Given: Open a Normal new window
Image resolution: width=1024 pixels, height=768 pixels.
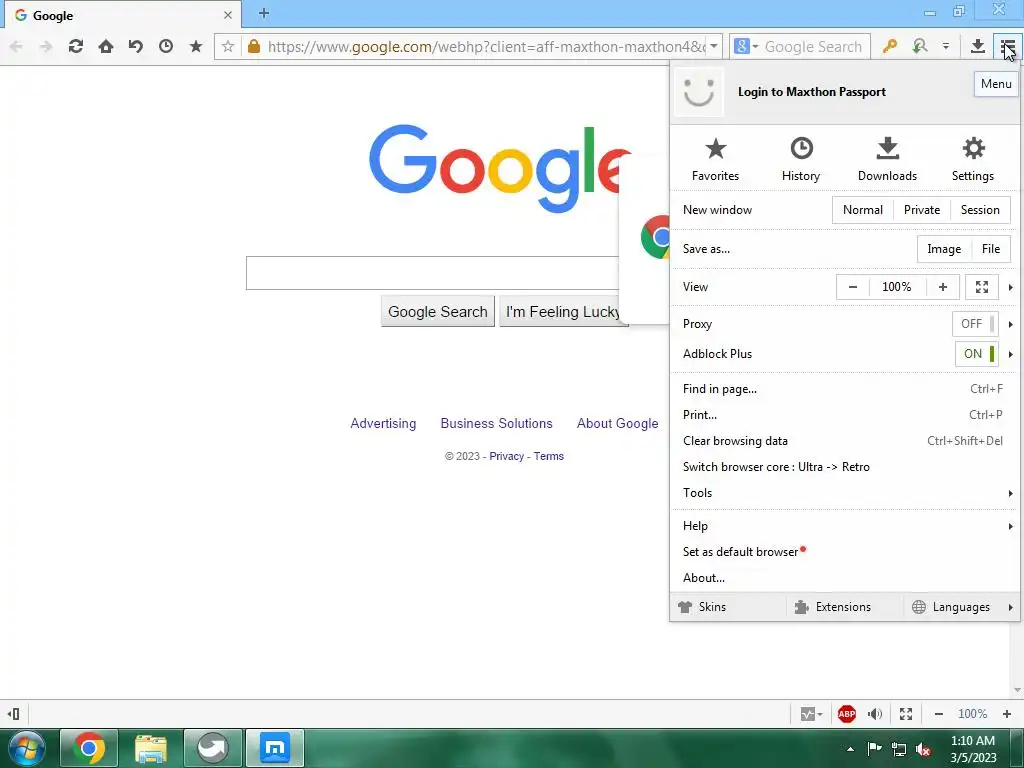Looking at the screenshot, I should (863, 210).
